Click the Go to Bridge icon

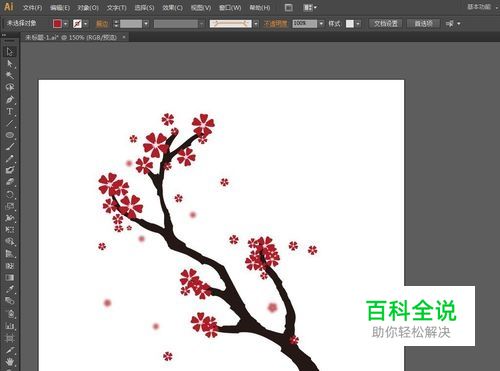(x=289, y=8)
